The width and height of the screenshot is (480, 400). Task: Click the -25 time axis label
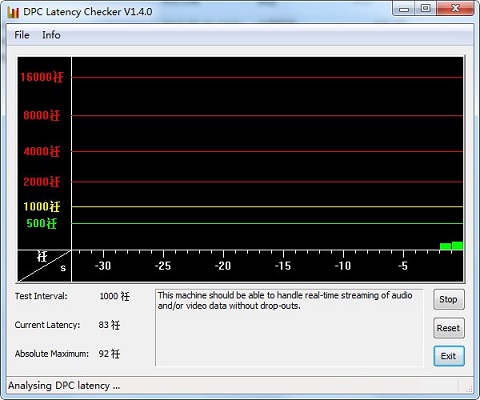(163, 266)
